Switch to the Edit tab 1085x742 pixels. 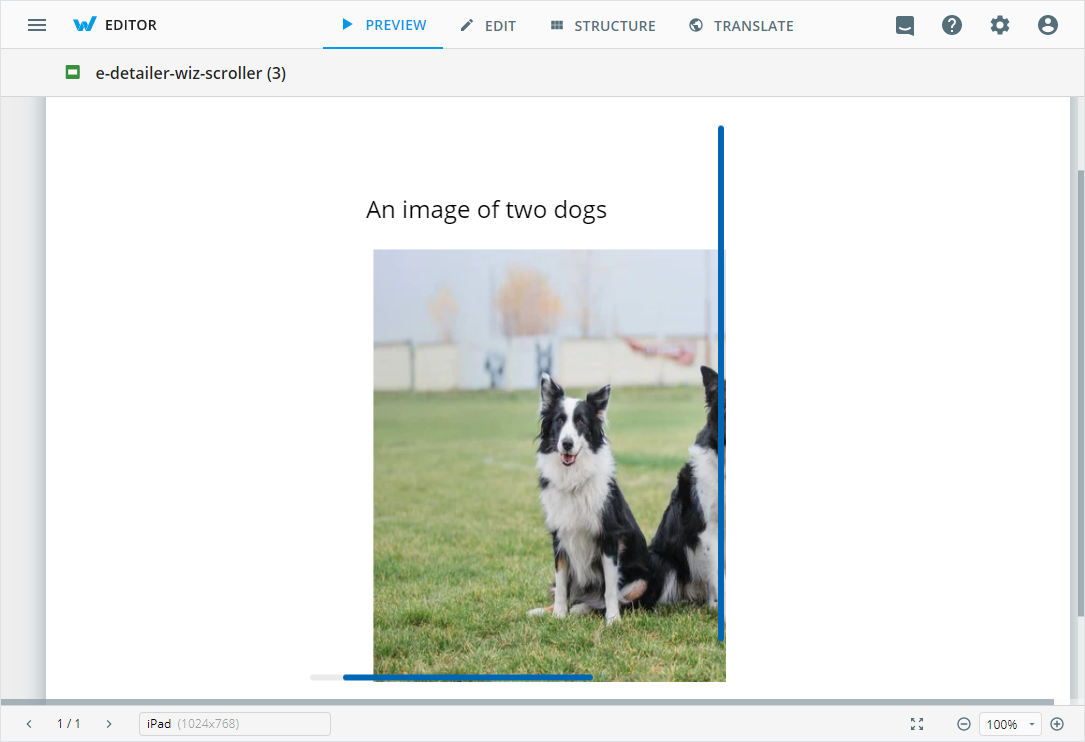[x=488, y=26]
